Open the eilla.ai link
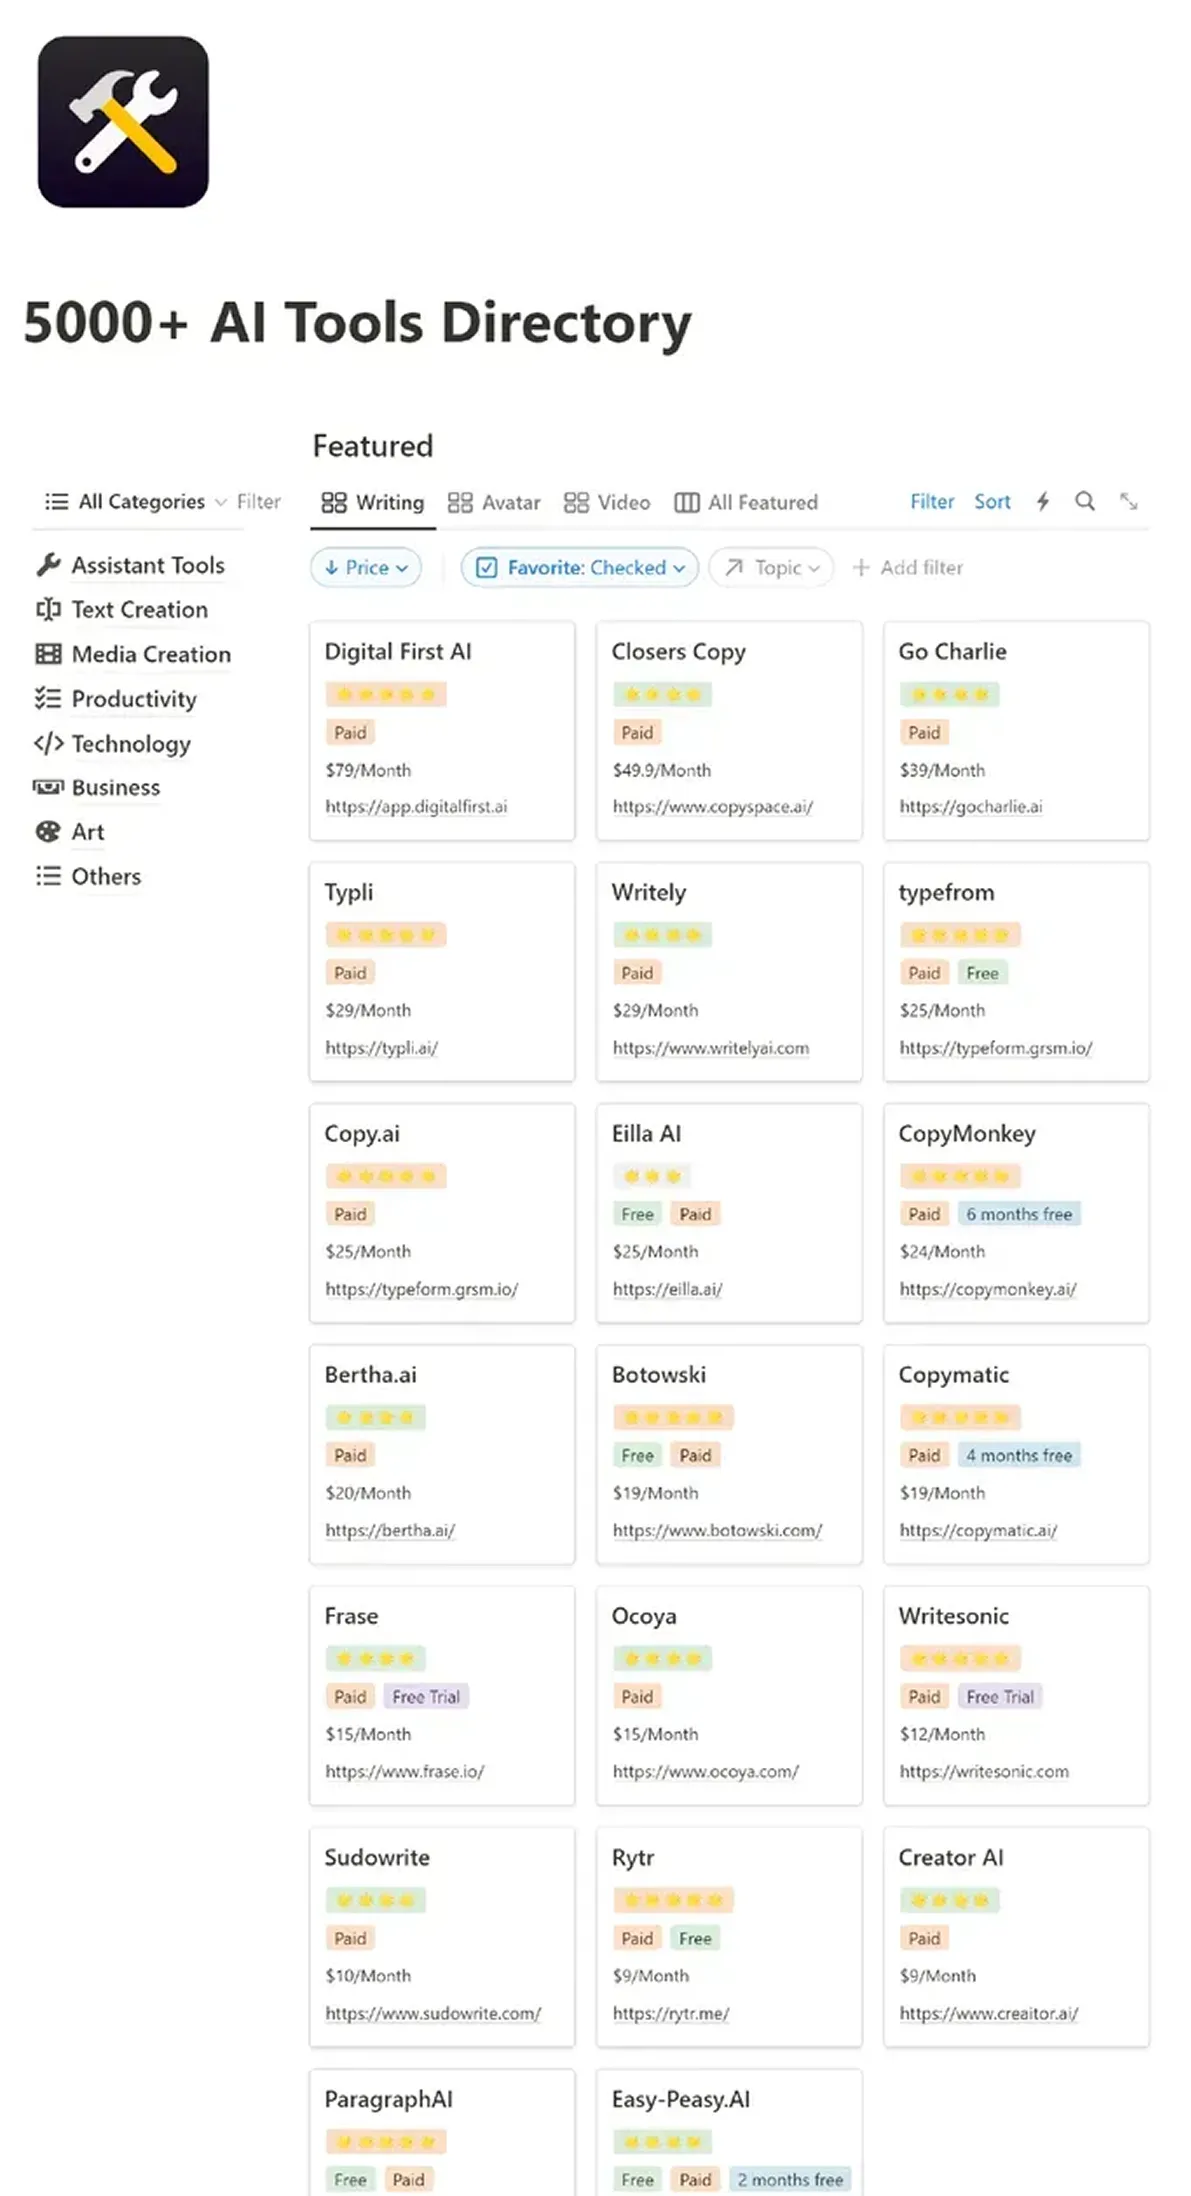 (x=667, y=1289)
